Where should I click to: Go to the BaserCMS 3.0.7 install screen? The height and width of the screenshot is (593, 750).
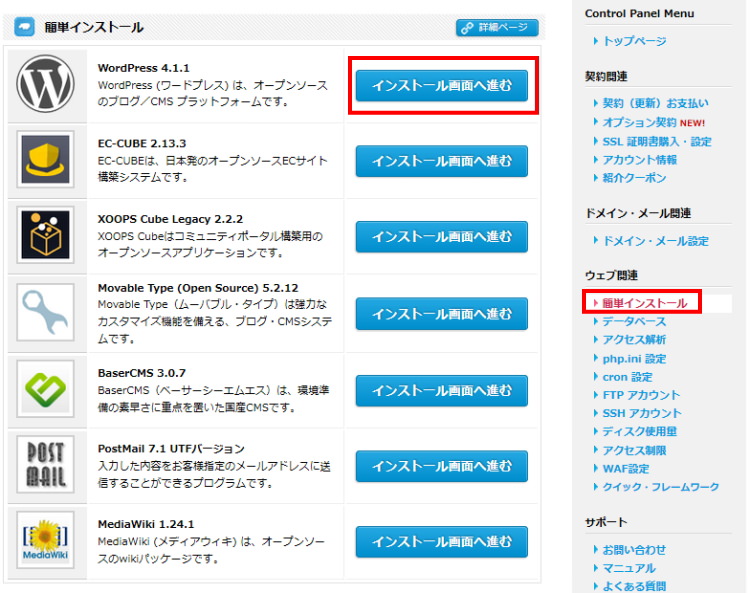click(x=441, y=391)
